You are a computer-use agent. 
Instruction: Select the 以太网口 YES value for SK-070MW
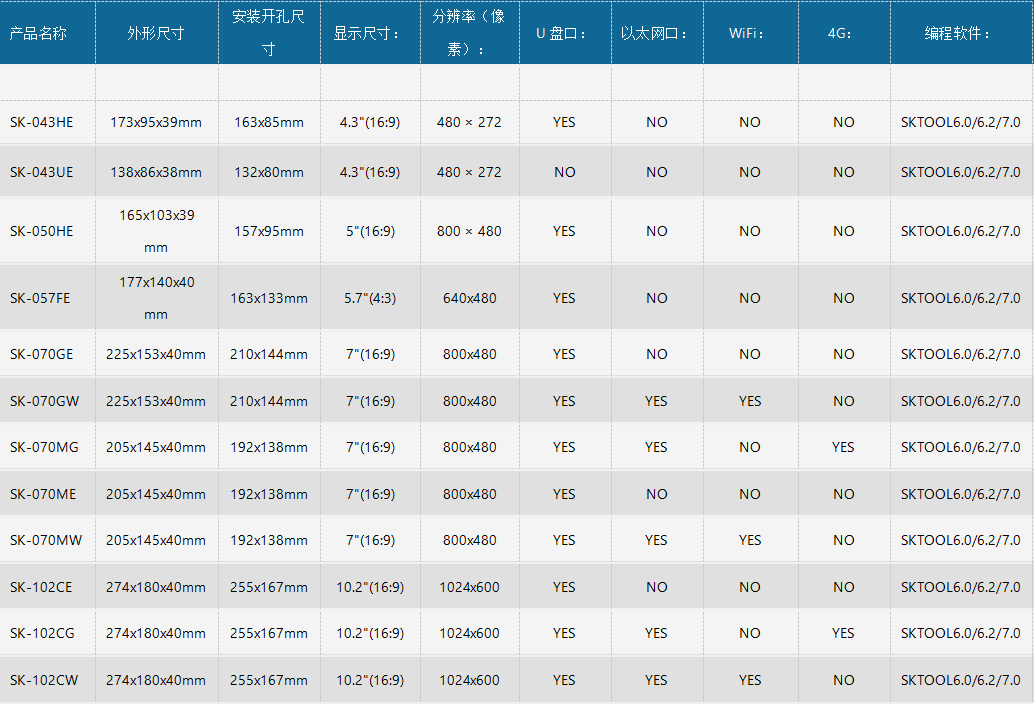pos(656,540)
